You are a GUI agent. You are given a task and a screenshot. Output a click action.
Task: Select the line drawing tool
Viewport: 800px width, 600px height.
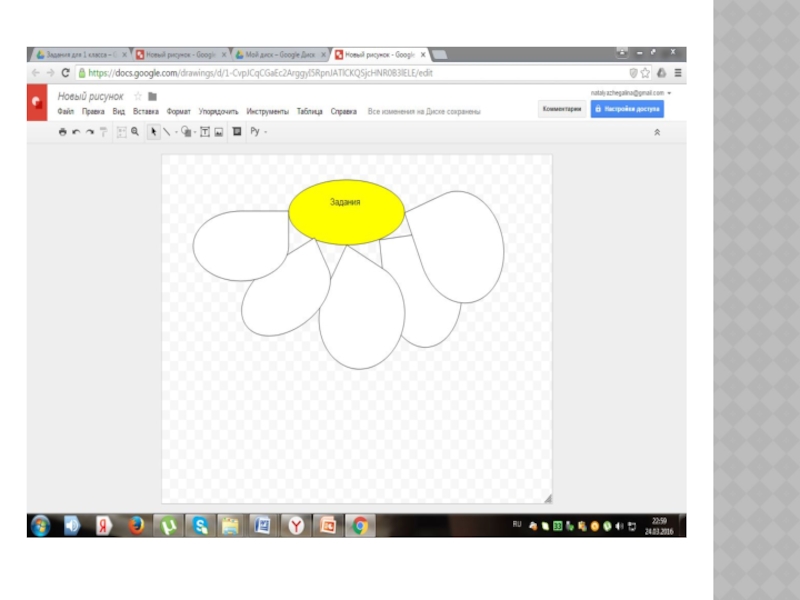[166, 131]
